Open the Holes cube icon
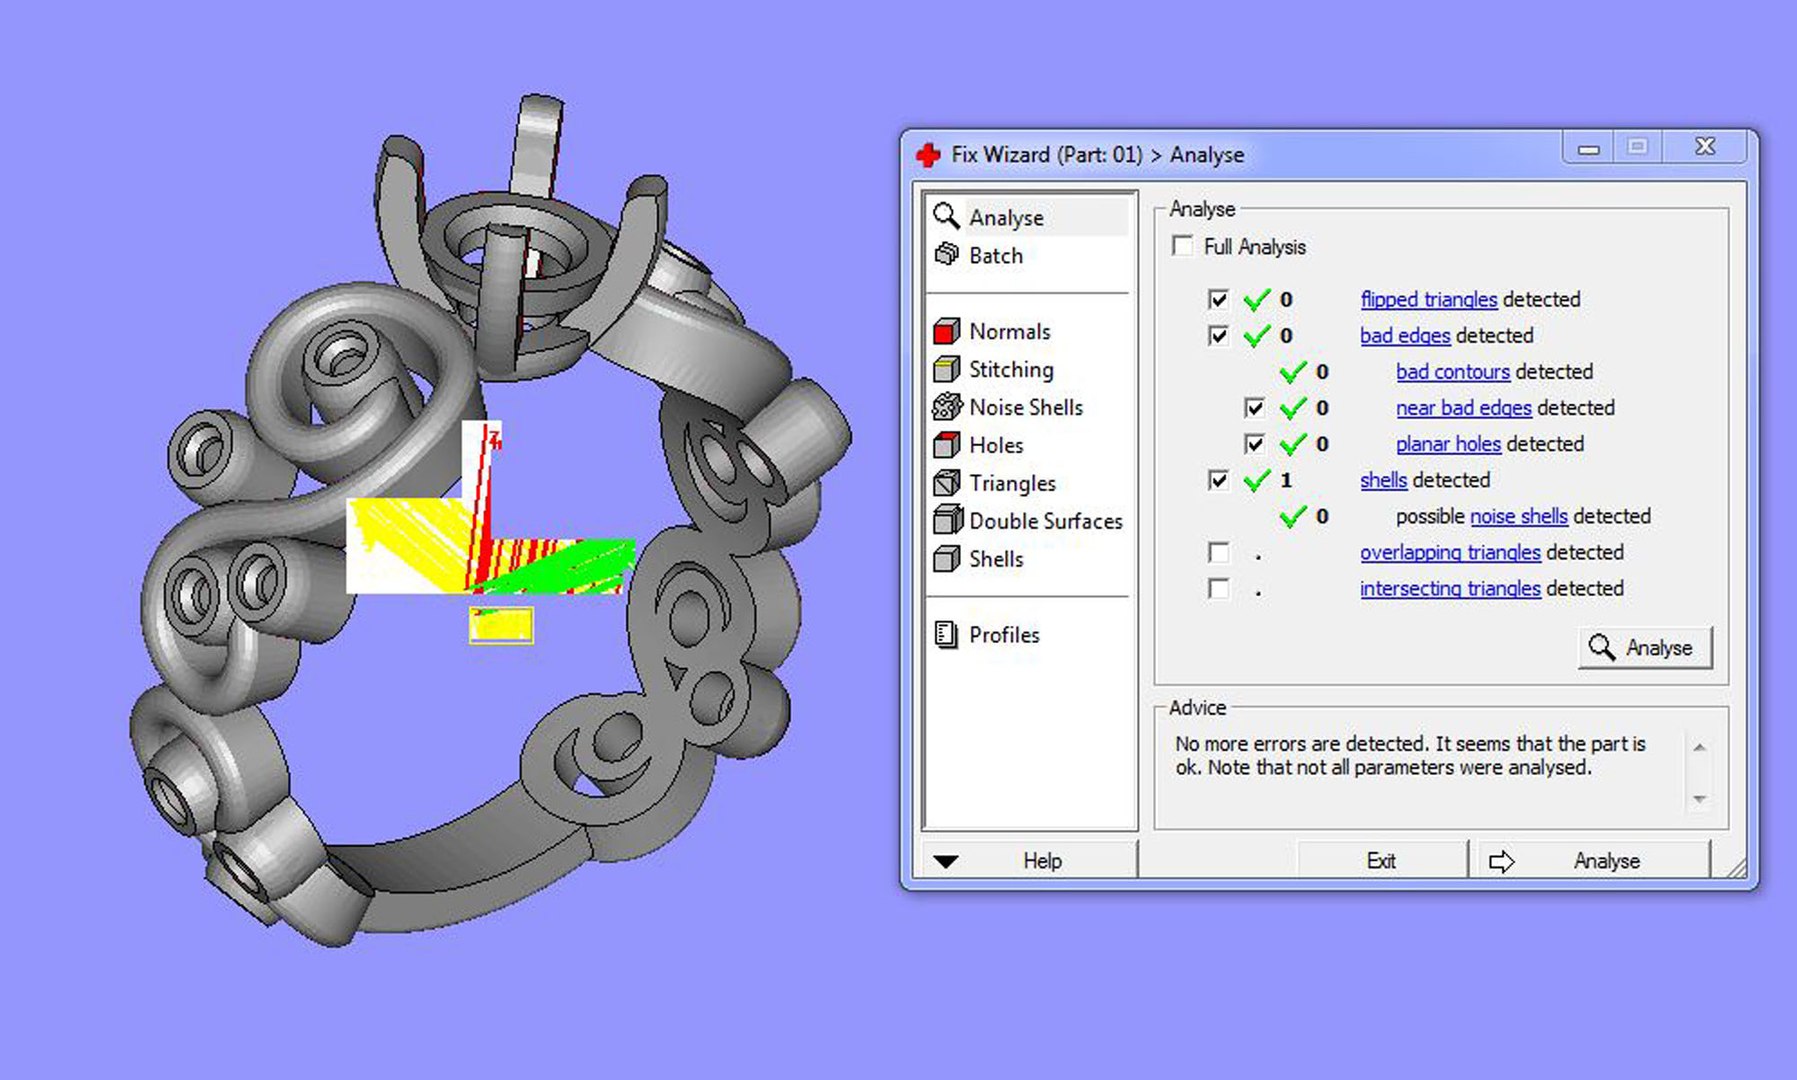1797x1080 pixels. (946, 445)
